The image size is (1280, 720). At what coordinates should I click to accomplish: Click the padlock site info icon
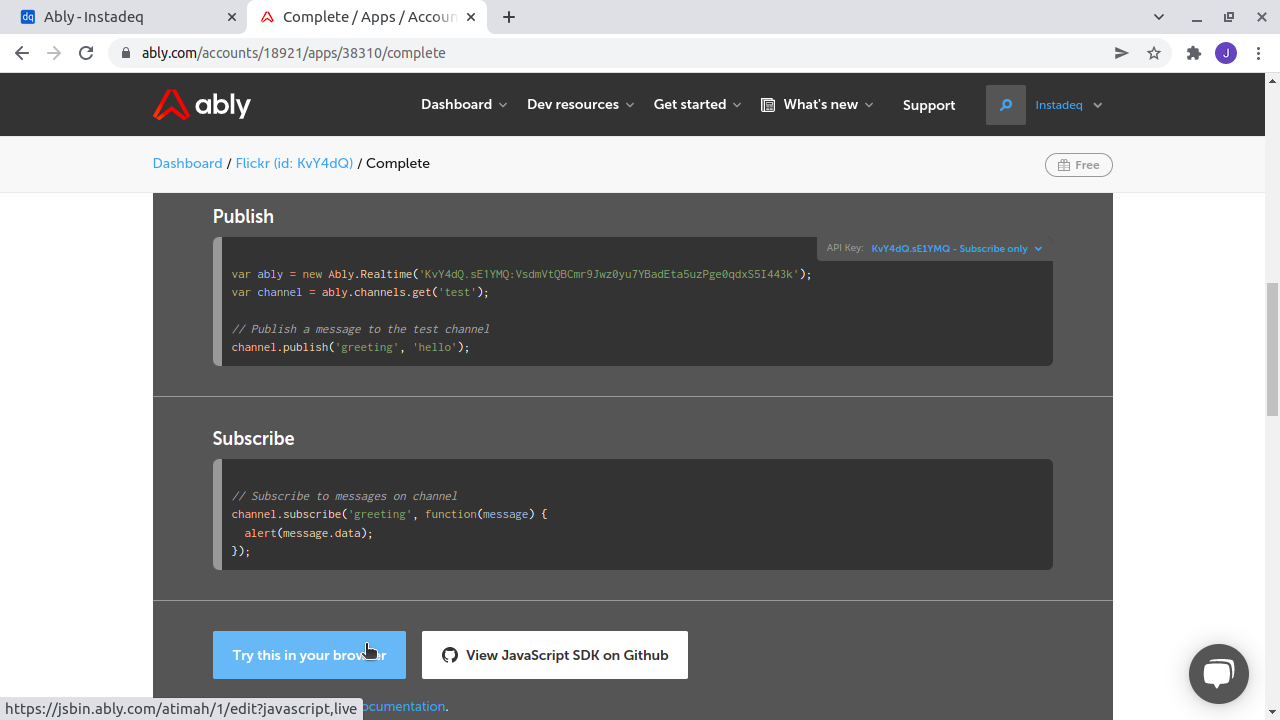(x=126, y=53)
